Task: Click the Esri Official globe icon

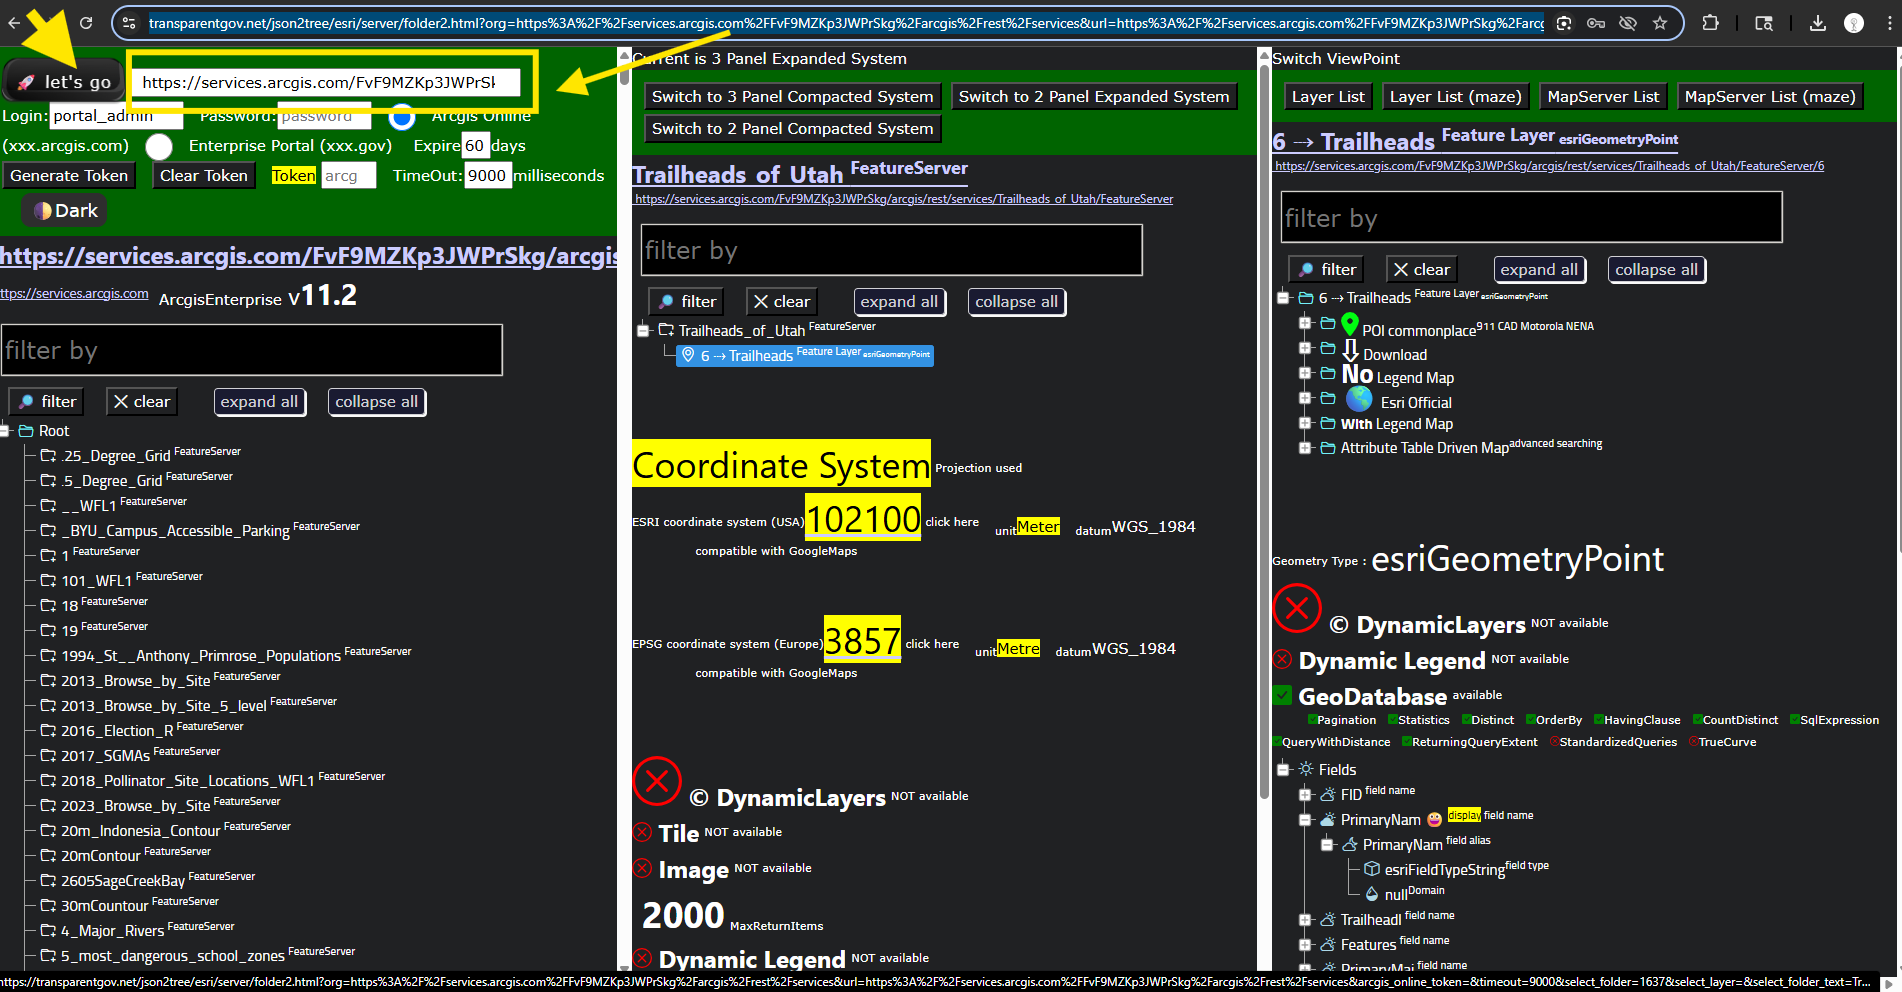Action: click(1359, 399)
